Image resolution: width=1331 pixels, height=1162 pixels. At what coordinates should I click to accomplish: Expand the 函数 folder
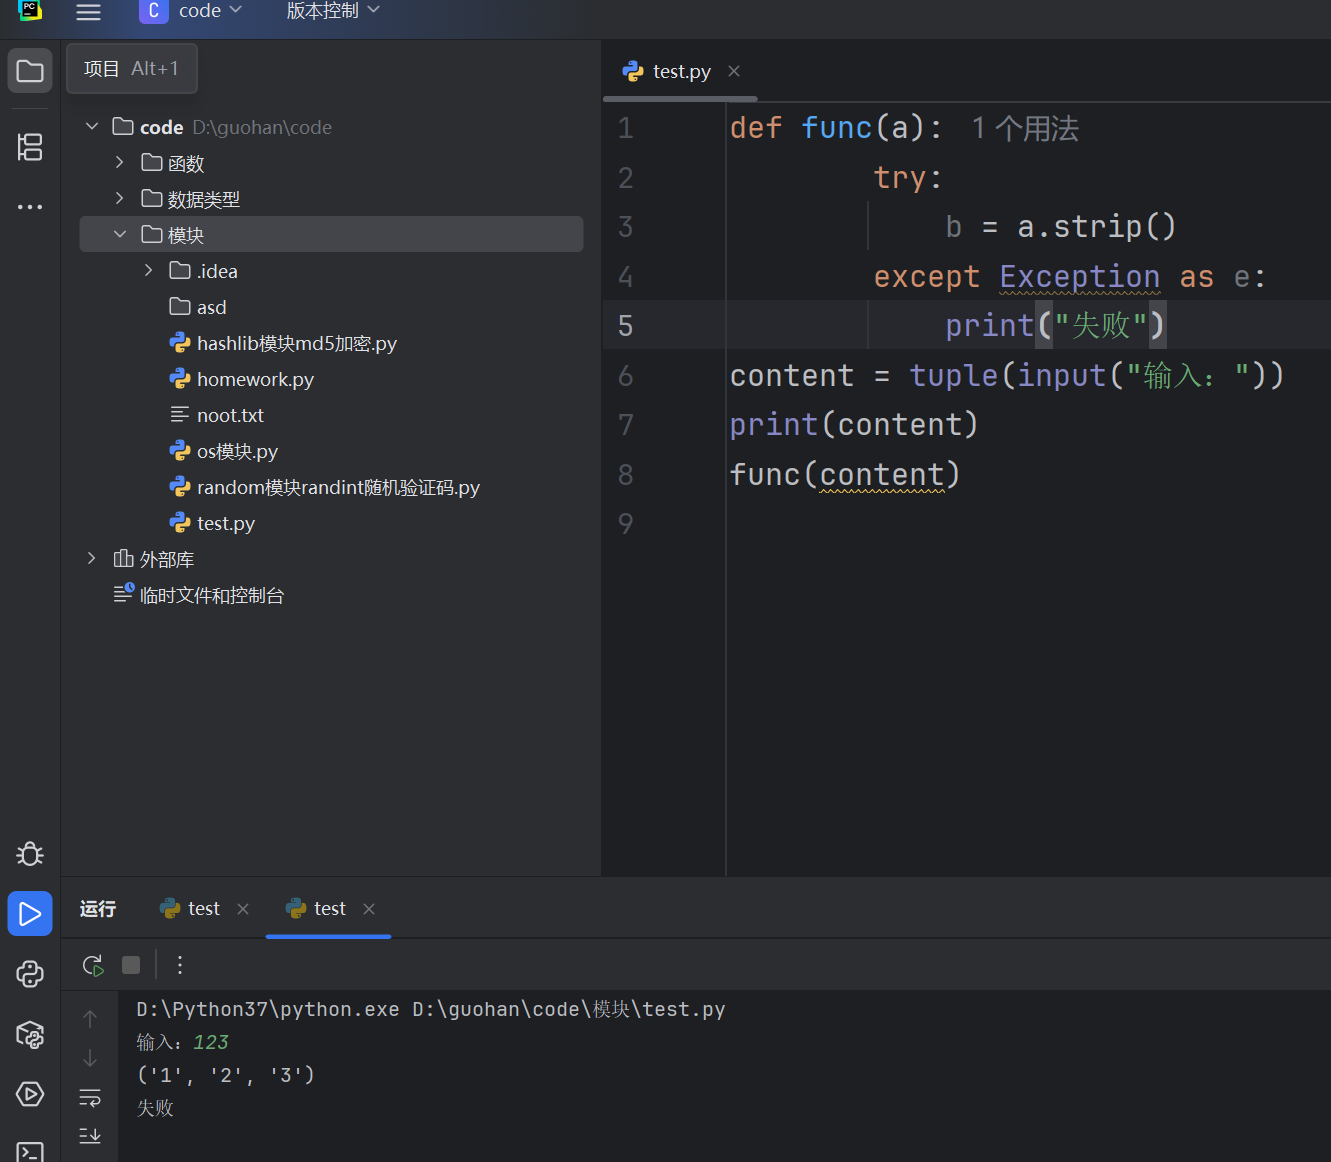[x=120, y=163]
